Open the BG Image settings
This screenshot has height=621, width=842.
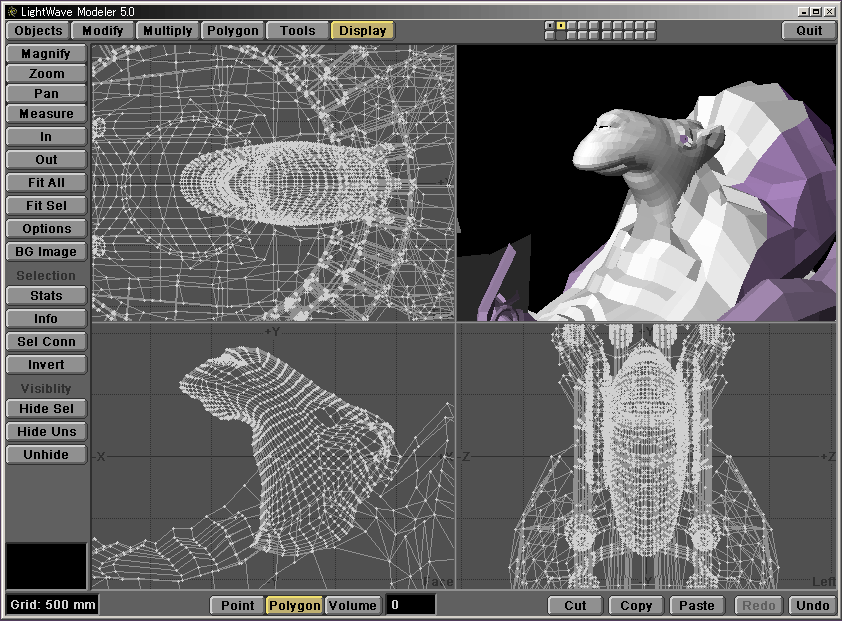pos(46,252)
